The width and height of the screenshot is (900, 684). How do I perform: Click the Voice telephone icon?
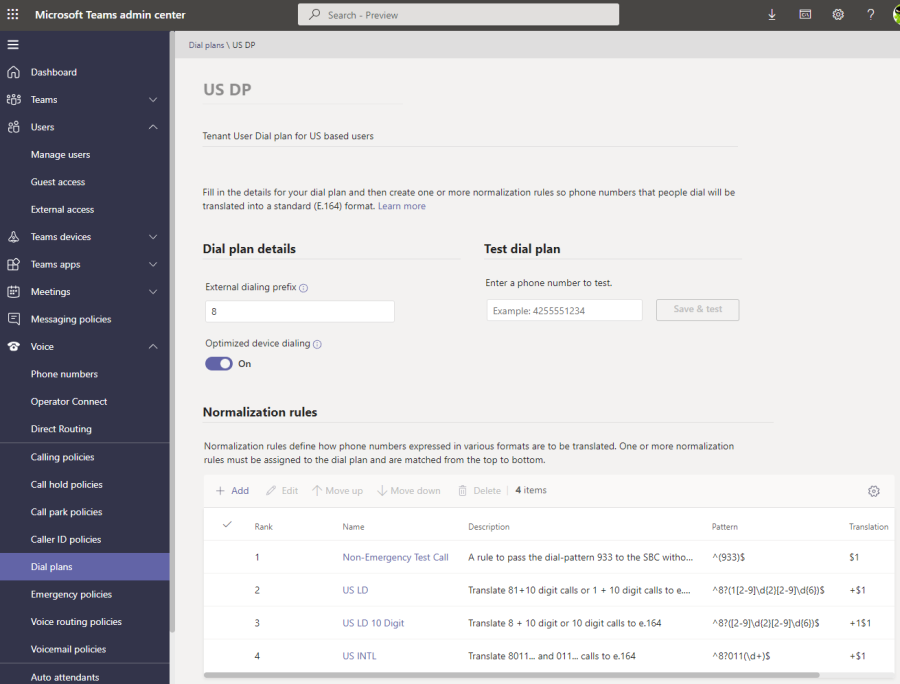[x=14, y=347]
